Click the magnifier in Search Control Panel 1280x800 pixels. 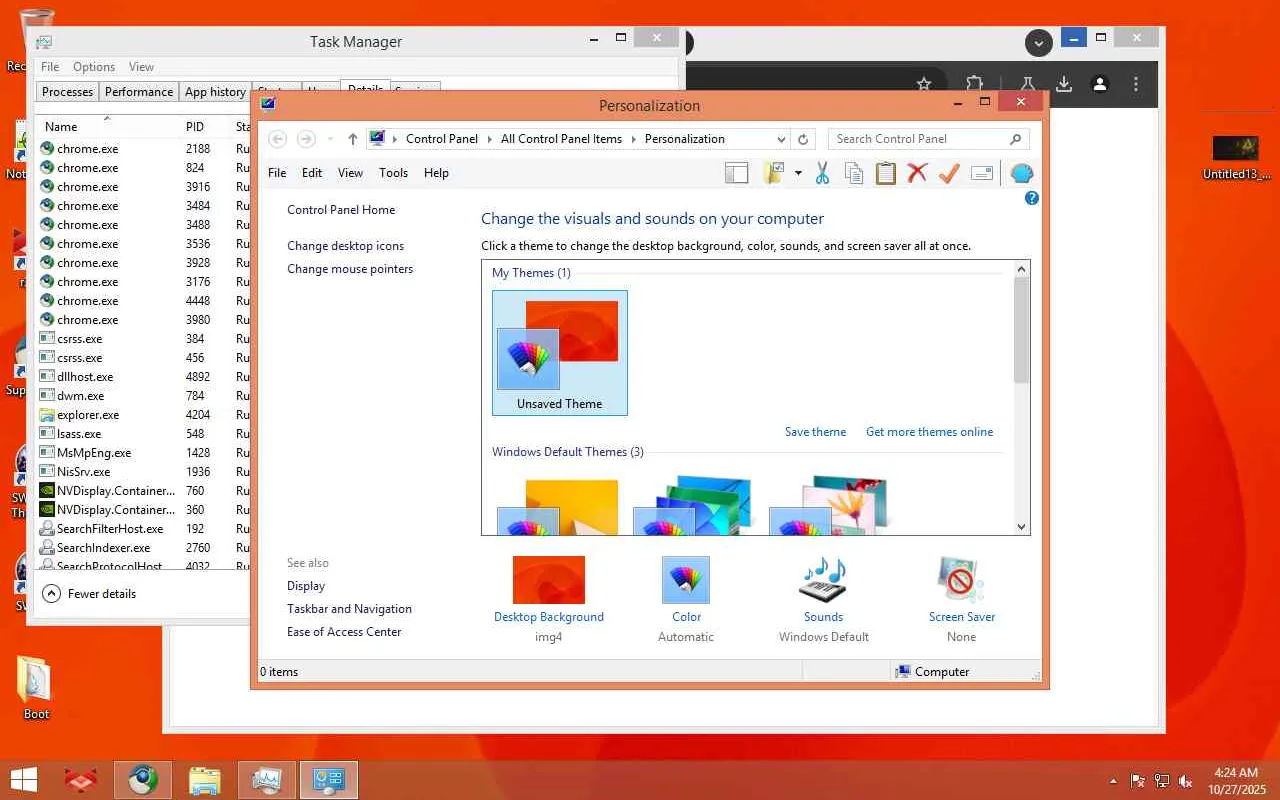[1015, 139]
